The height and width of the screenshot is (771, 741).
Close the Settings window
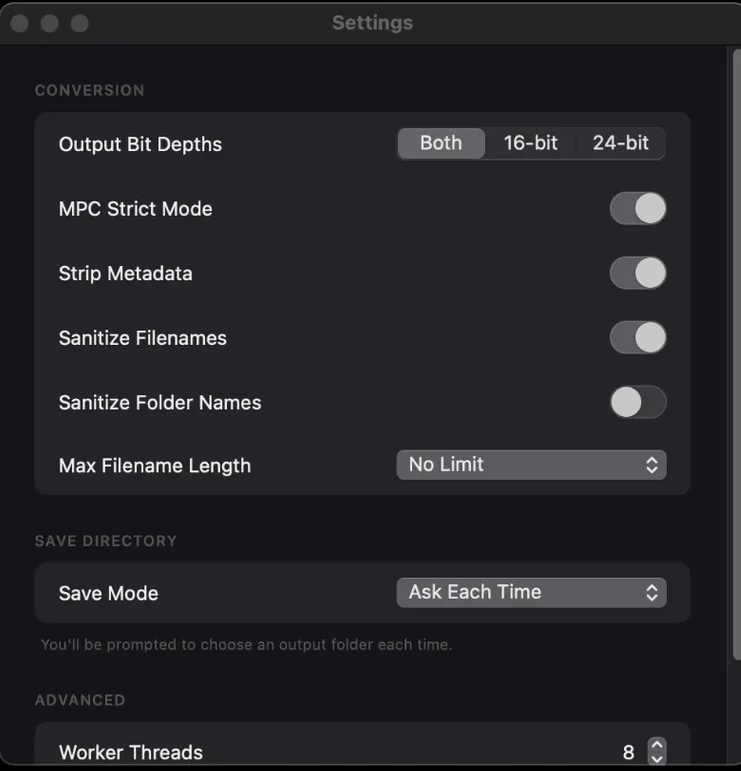pos(19,23)
